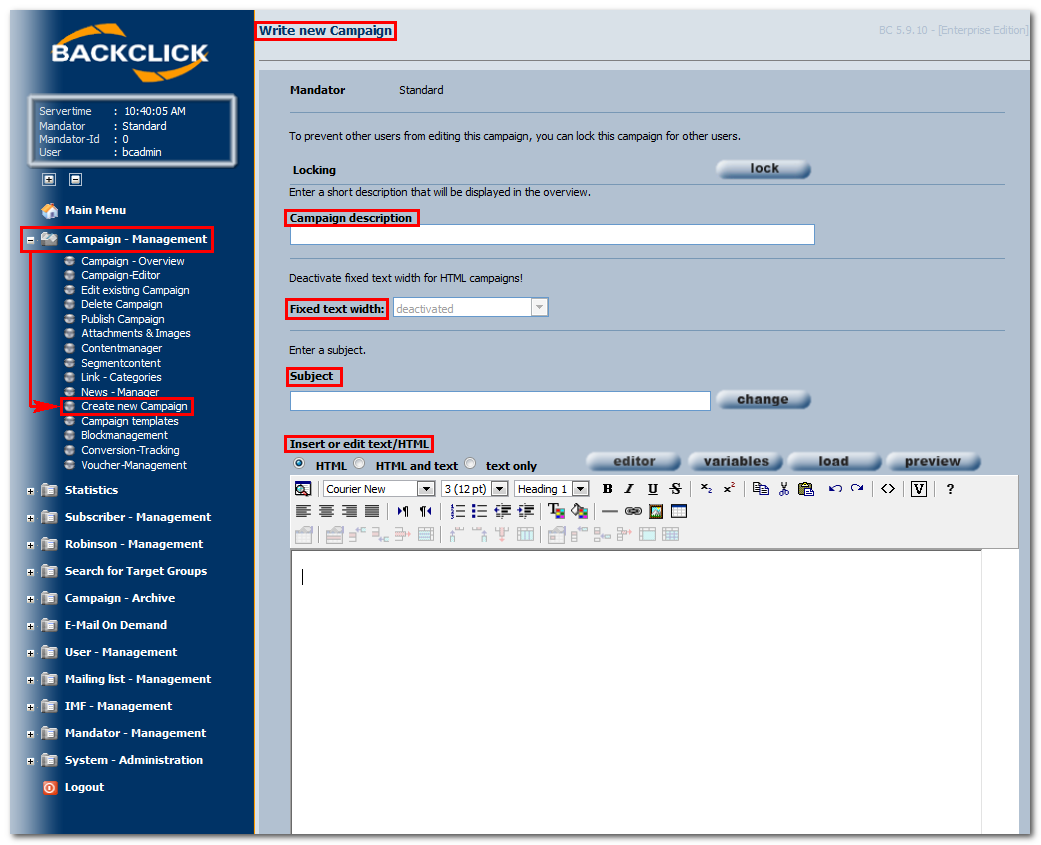This screenshot has height=845, width=1041.
Task: Insert a bulleted list
Action: click(479, 511)
